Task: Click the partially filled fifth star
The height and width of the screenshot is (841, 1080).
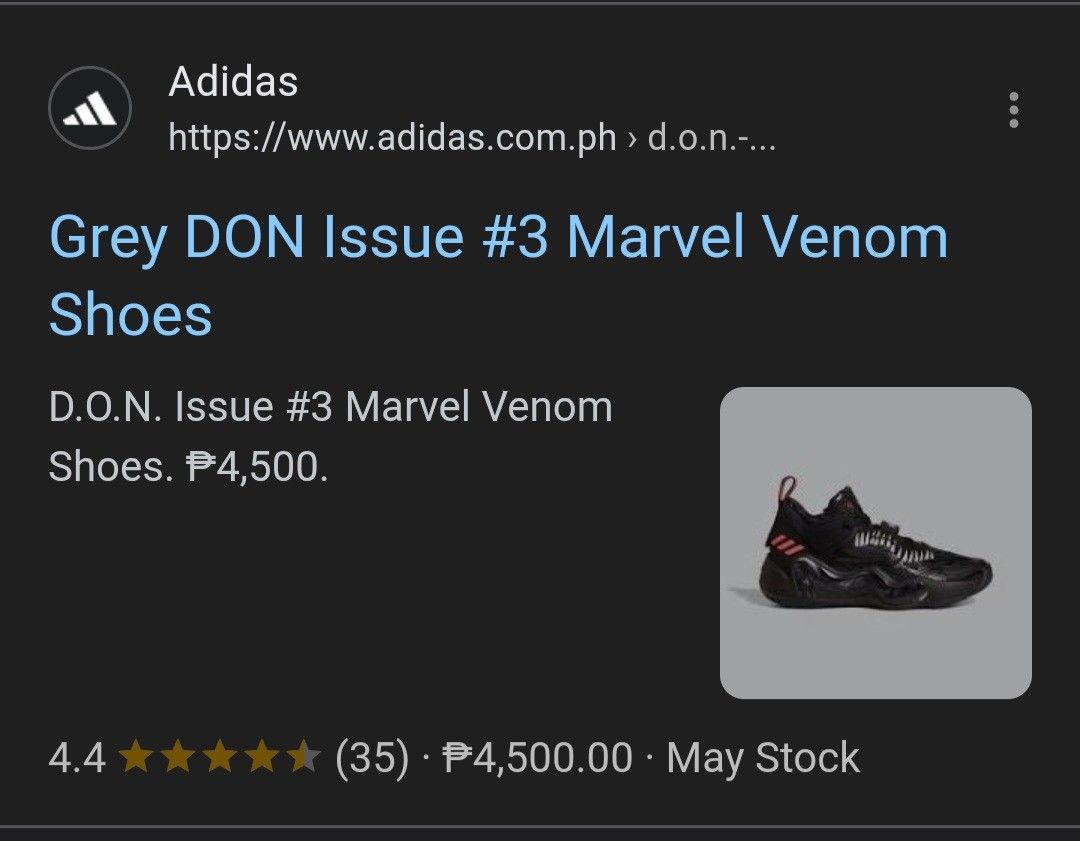Action: 303,758
